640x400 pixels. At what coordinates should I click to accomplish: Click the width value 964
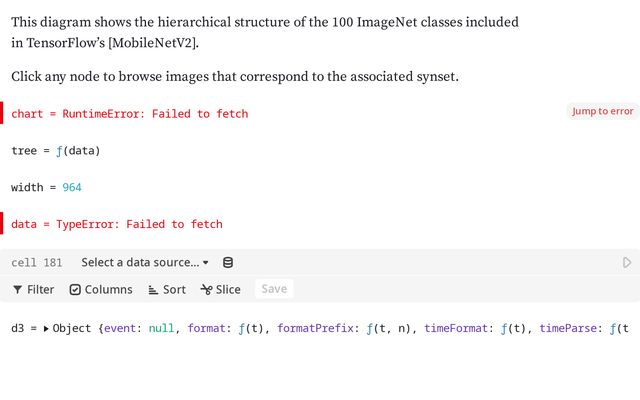pos(72,187)
